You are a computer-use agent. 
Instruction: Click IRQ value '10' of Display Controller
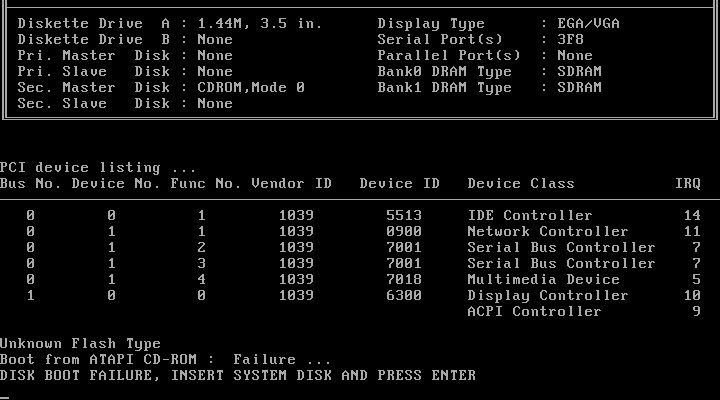[692, 296]
